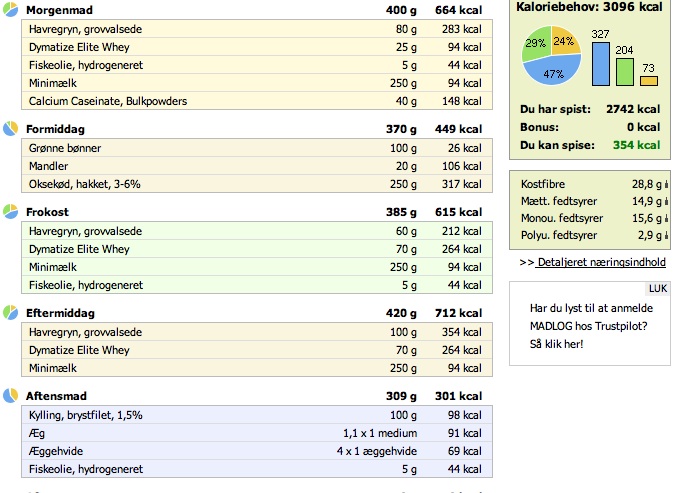Click the Frokost pie chart icon
The height and width of the screenshot is (493, 678).
[10, 211]
